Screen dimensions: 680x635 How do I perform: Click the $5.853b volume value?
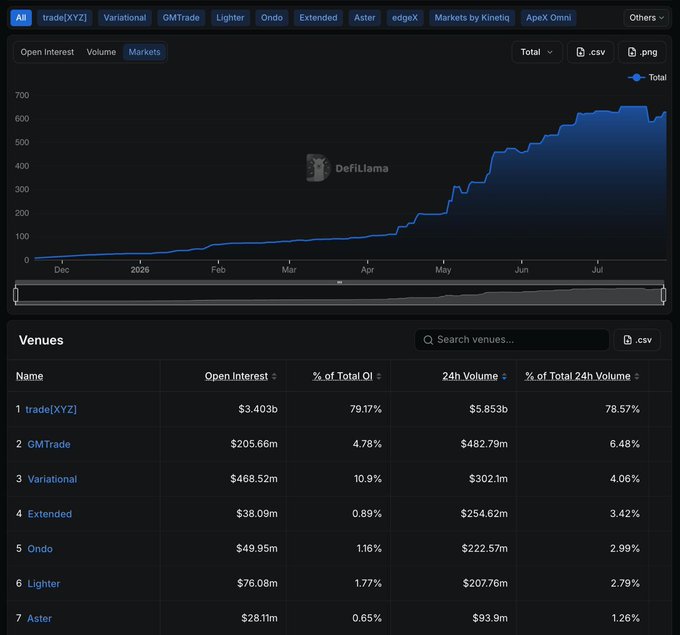tap(488, 409)
